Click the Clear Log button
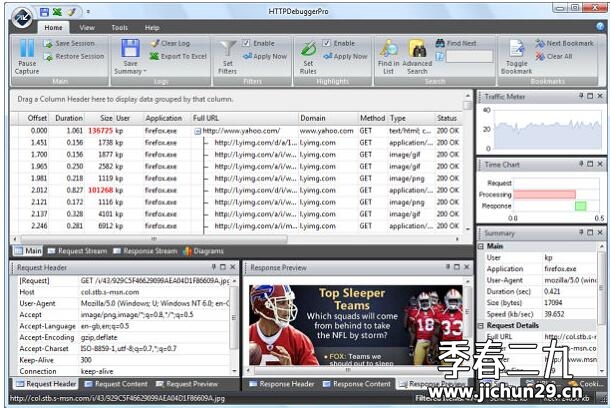 pos(171,43)
